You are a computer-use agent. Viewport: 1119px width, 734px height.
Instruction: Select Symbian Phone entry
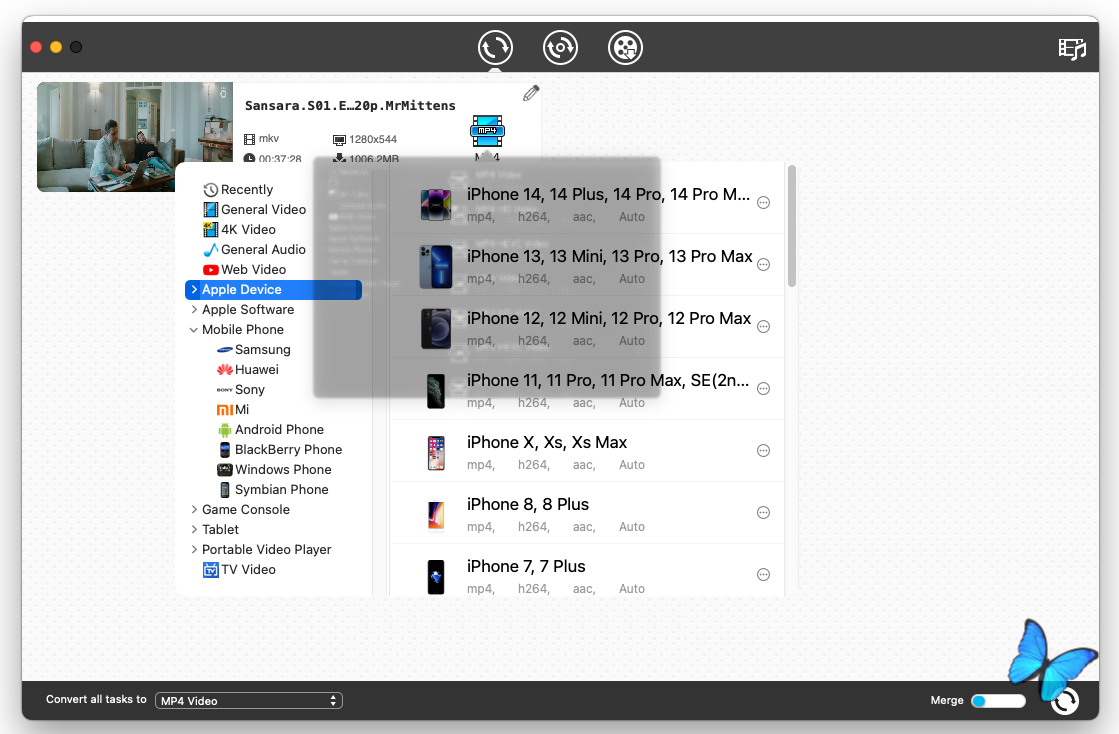273,489
